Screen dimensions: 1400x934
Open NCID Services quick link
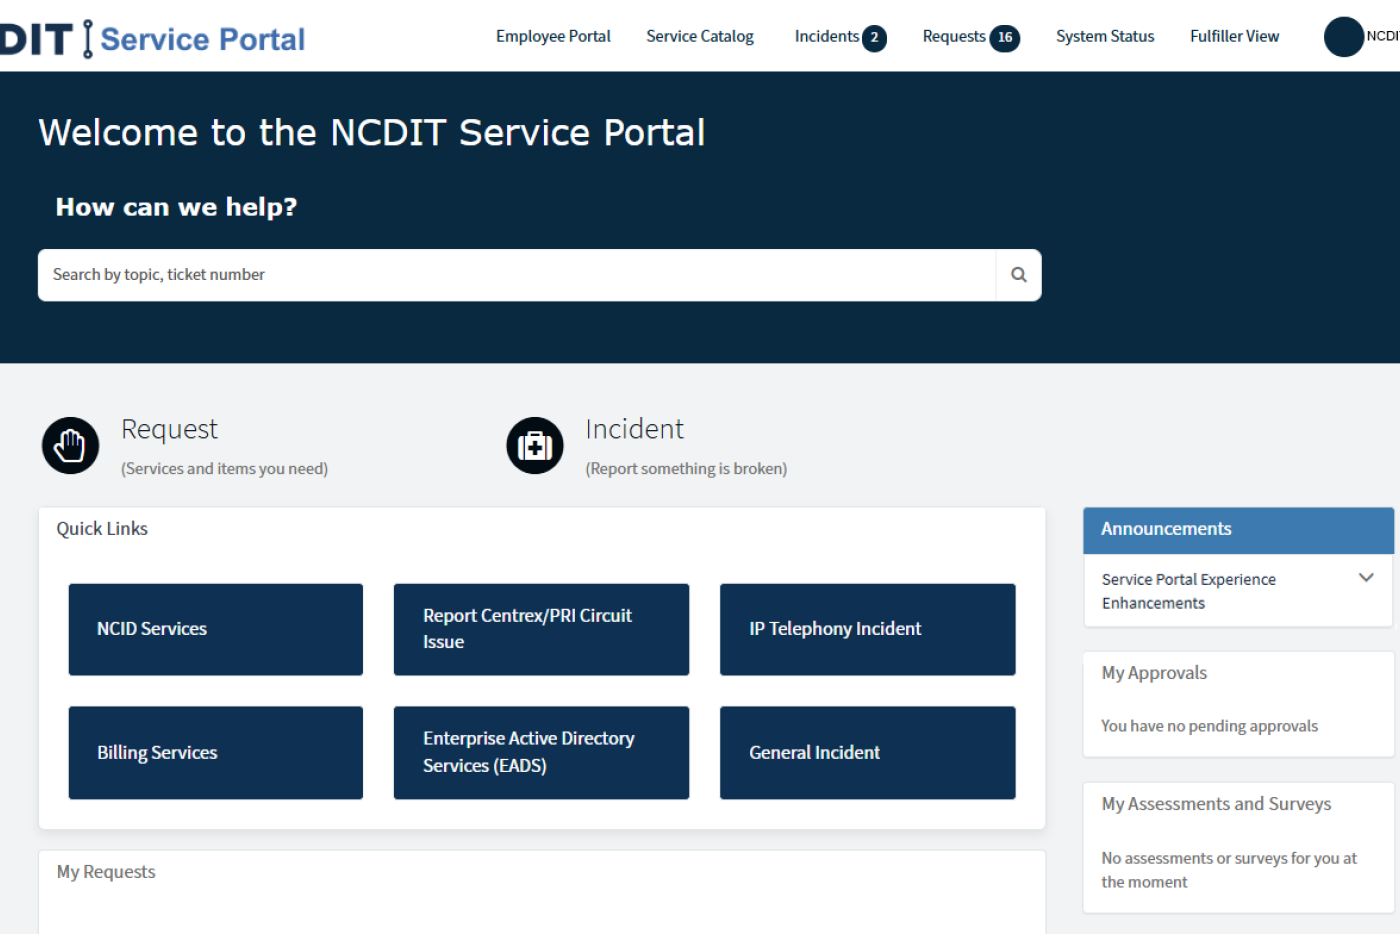coord(216,629)
